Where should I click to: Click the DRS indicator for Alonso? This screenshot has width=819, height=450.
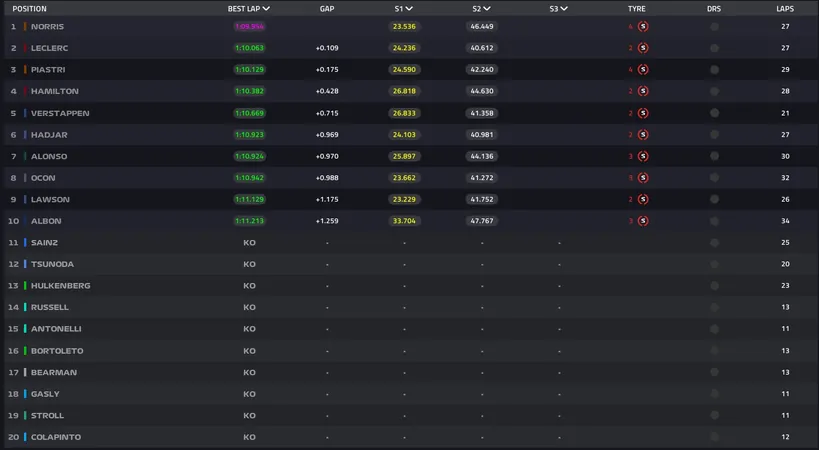click(714, 156)
